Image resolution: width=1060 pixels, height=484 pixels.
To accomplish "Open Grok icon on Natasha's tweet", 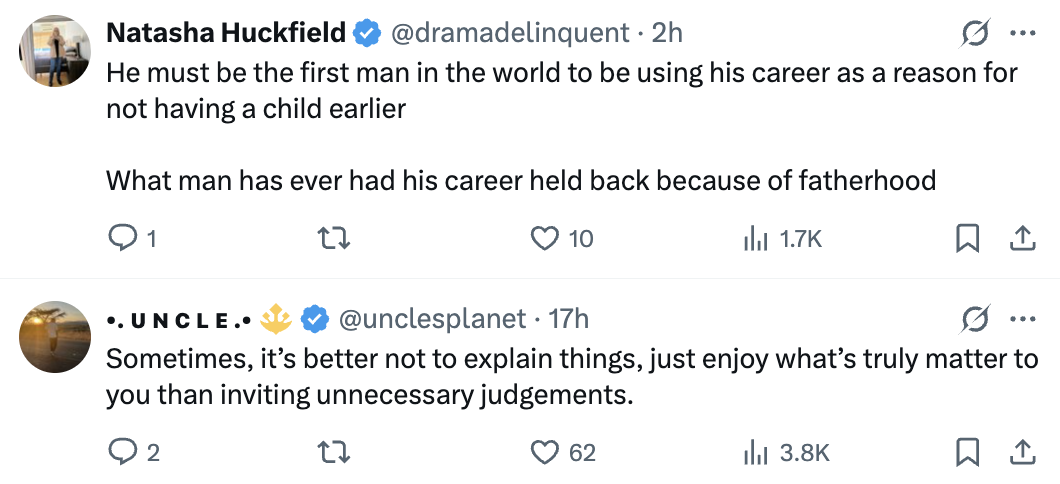I will 974,33.
